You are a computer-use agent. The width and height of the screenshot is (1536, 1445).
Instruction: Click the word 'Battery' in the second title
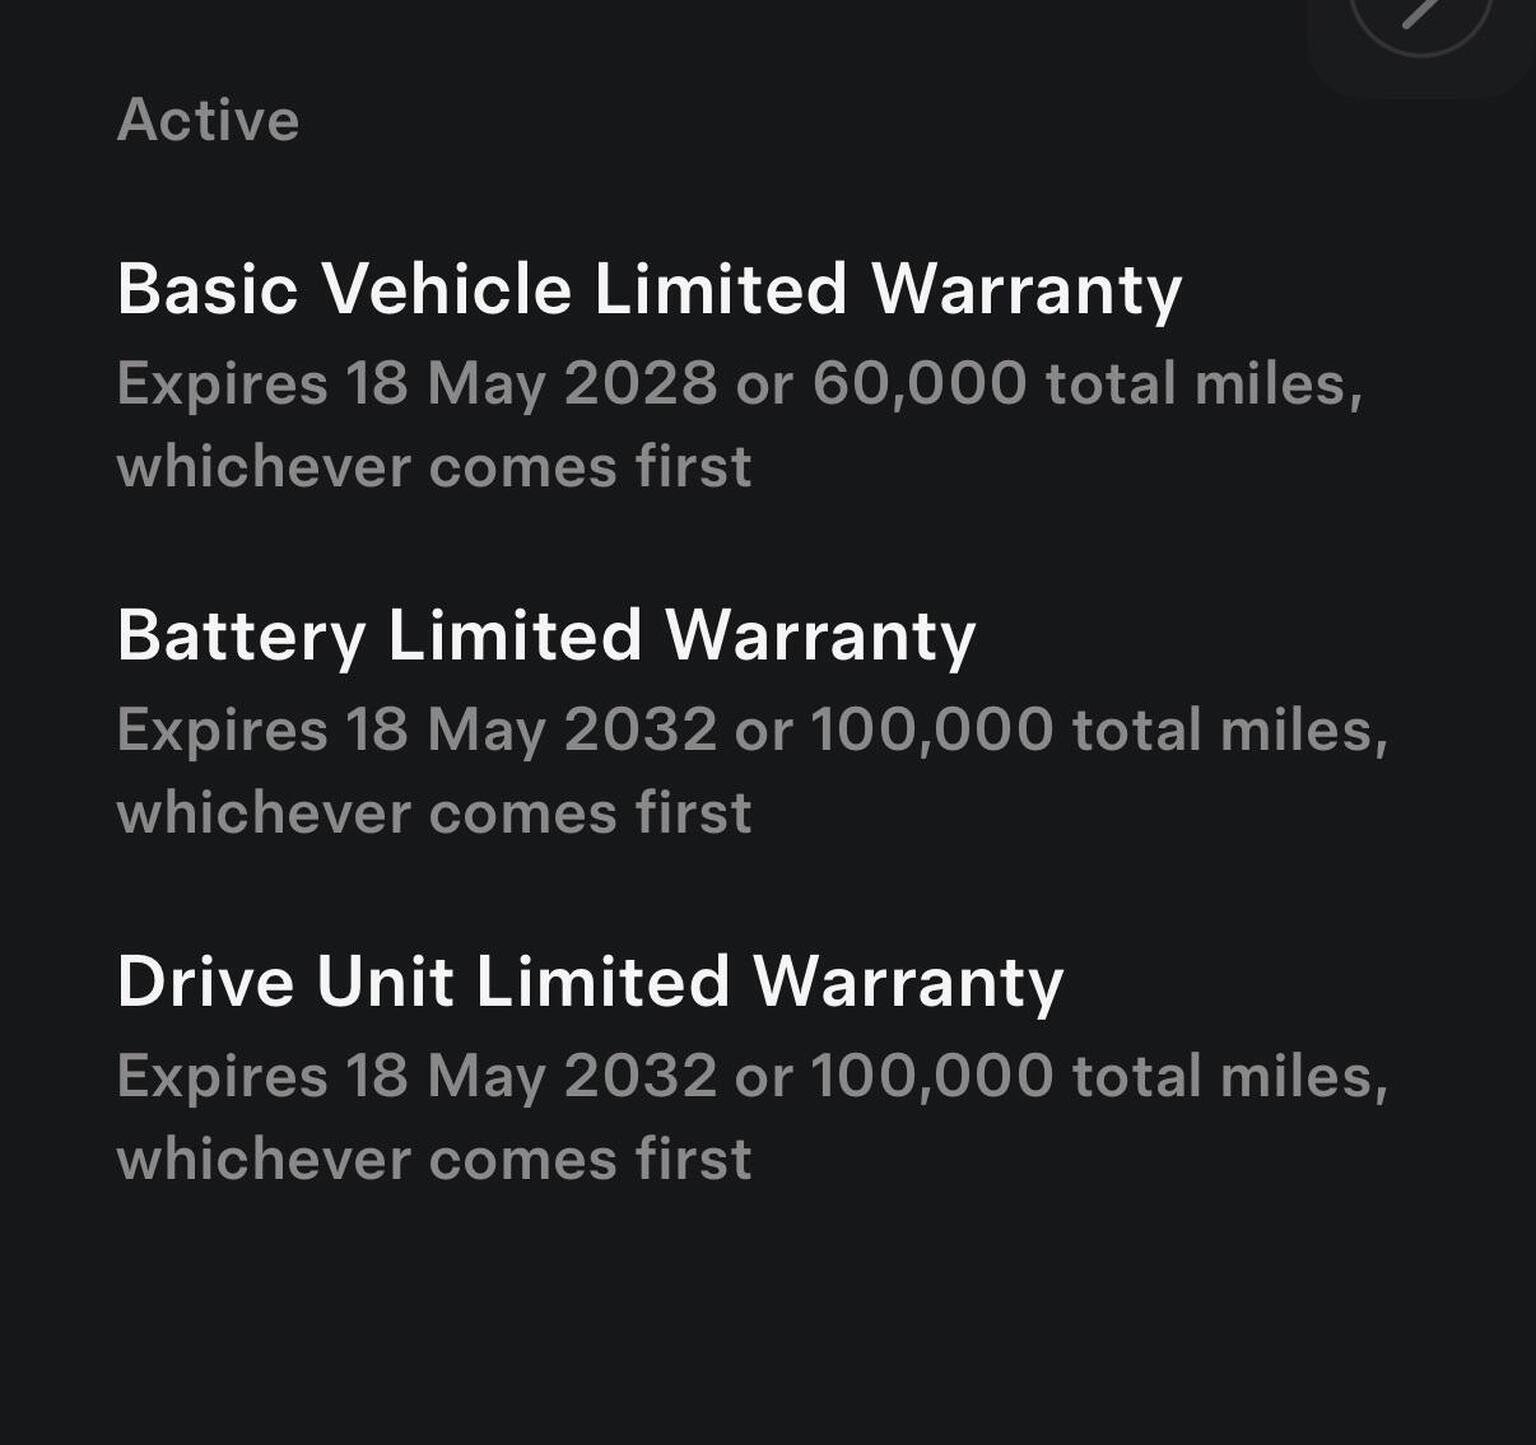point(241,635)
